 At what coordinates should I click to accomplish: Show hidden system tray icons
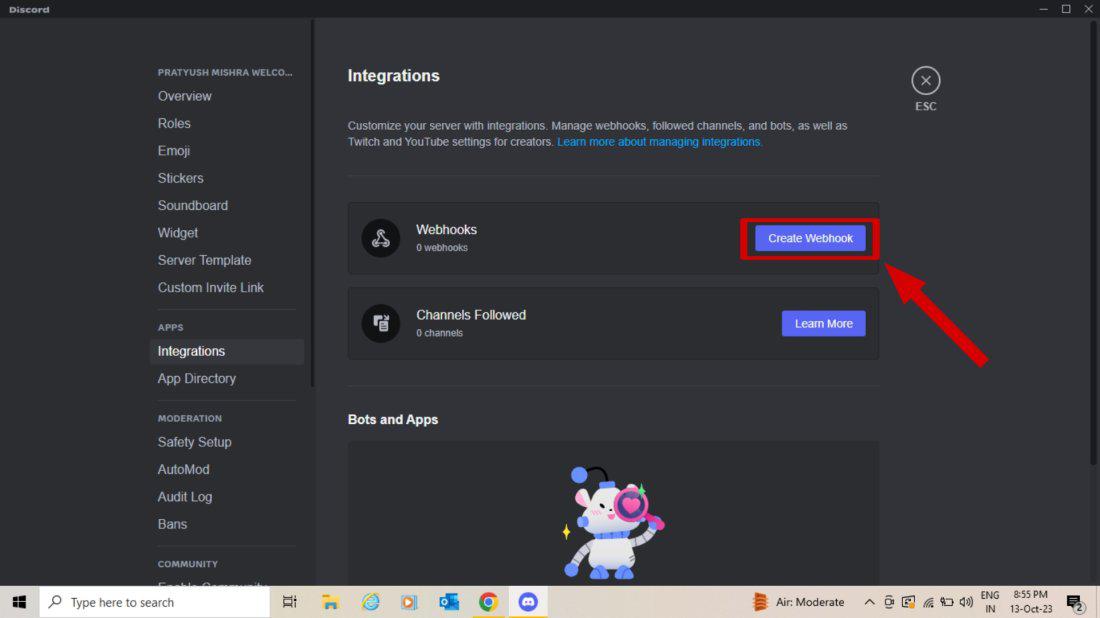(x=869, y=602)
